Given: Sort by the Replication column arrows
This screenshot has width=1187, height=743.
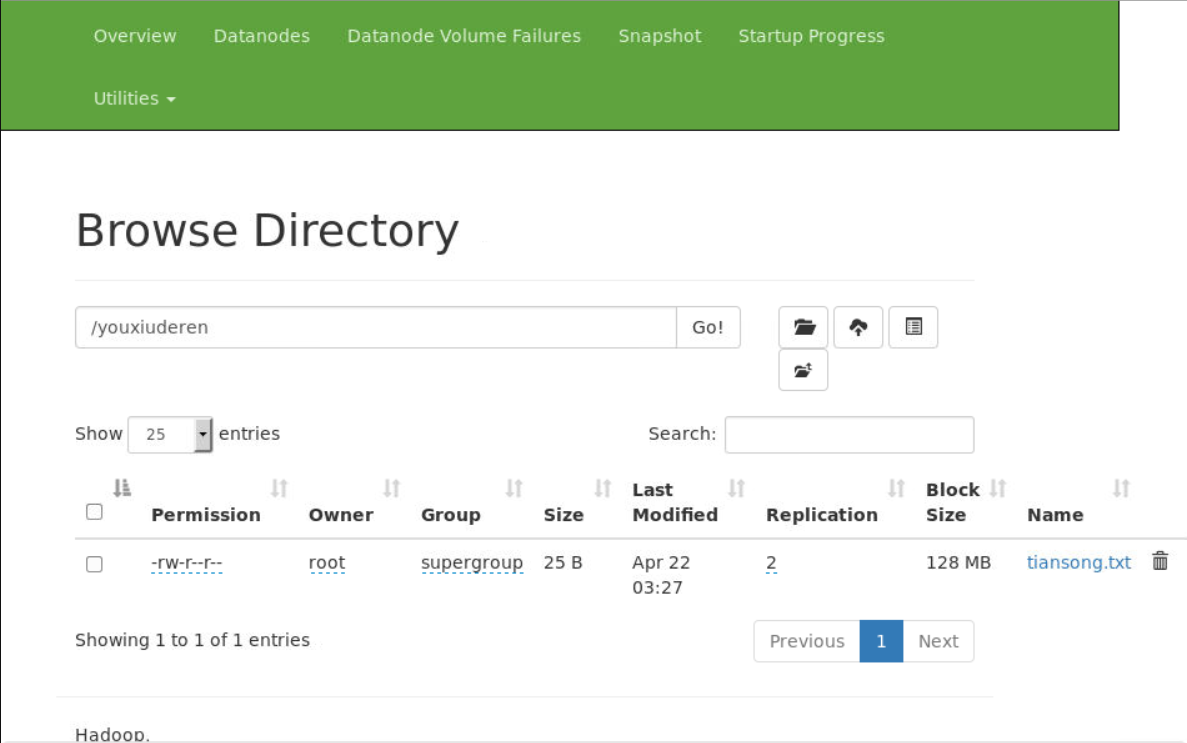Looking at the screenshot, I should point(896,489).
